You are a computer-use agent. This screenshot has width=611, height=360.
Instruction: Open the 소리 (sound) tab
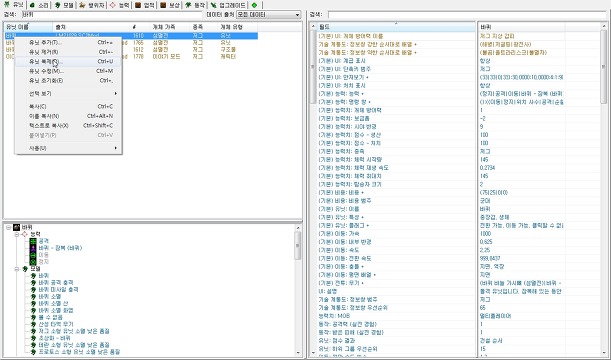pyautogui.click(x=38, y=5)
